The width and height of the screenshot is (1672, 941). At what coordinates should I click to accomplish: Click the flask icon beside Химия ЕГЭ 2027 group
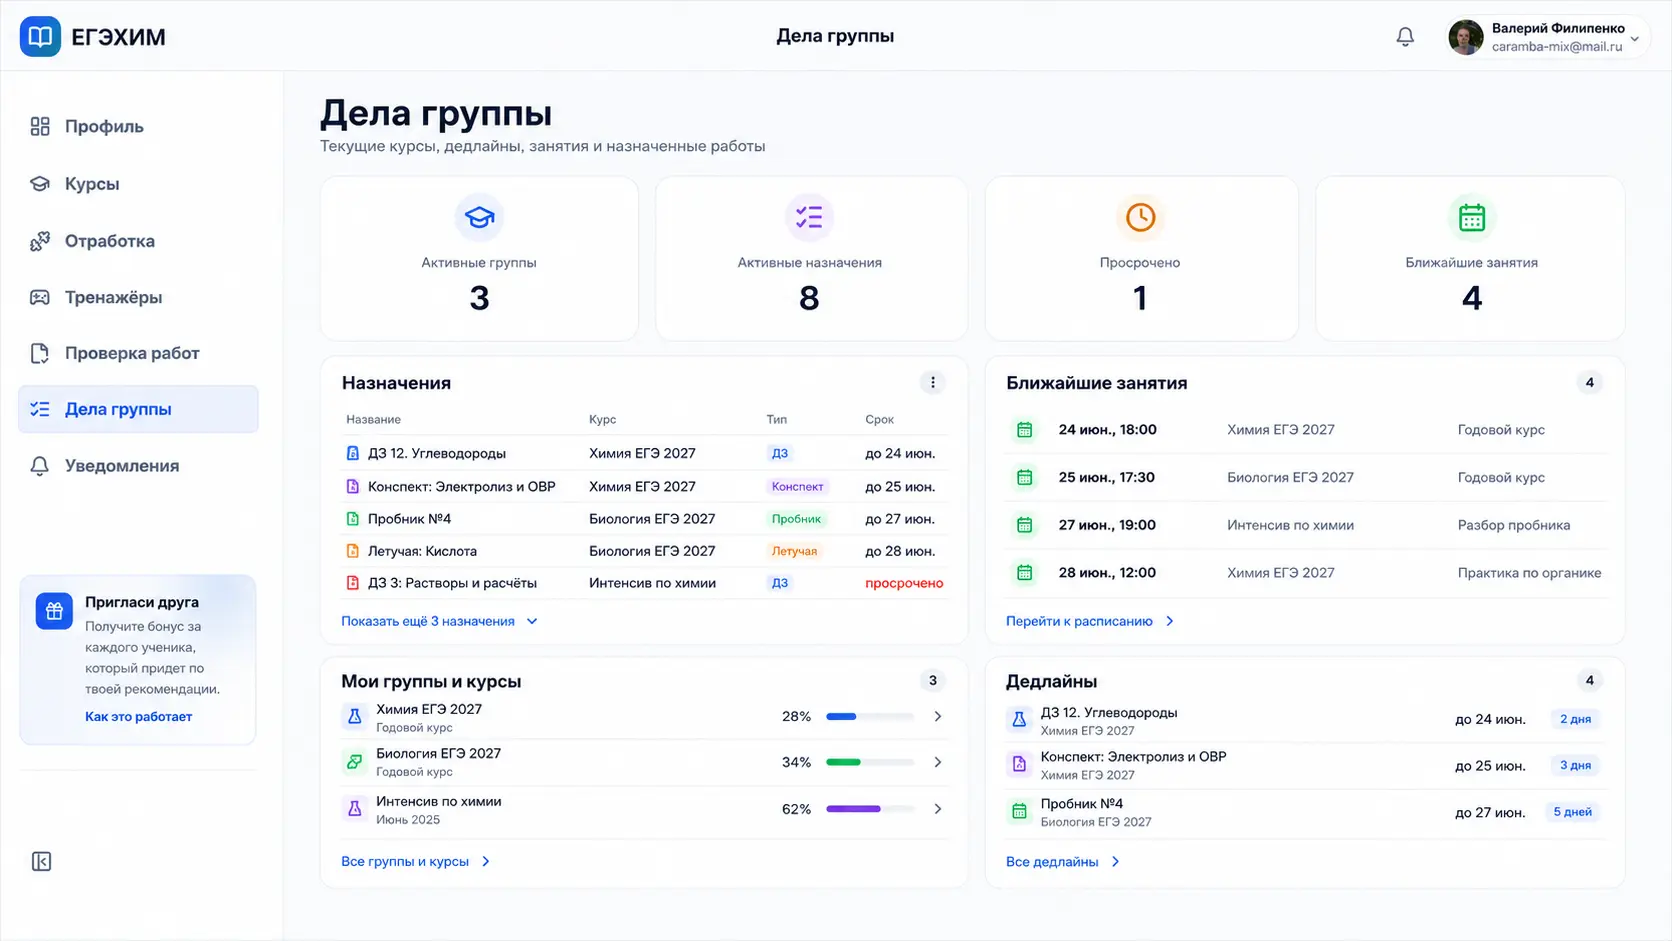coord(354,717)
